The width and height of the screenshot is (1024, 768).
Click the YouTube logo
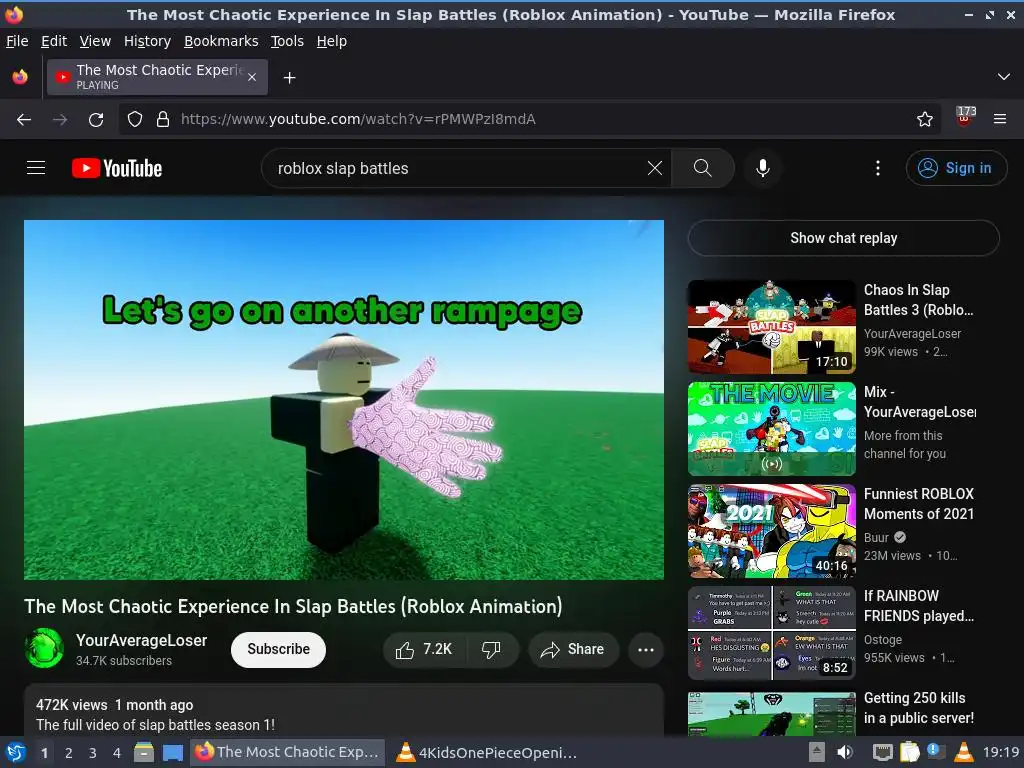[117, 168]
